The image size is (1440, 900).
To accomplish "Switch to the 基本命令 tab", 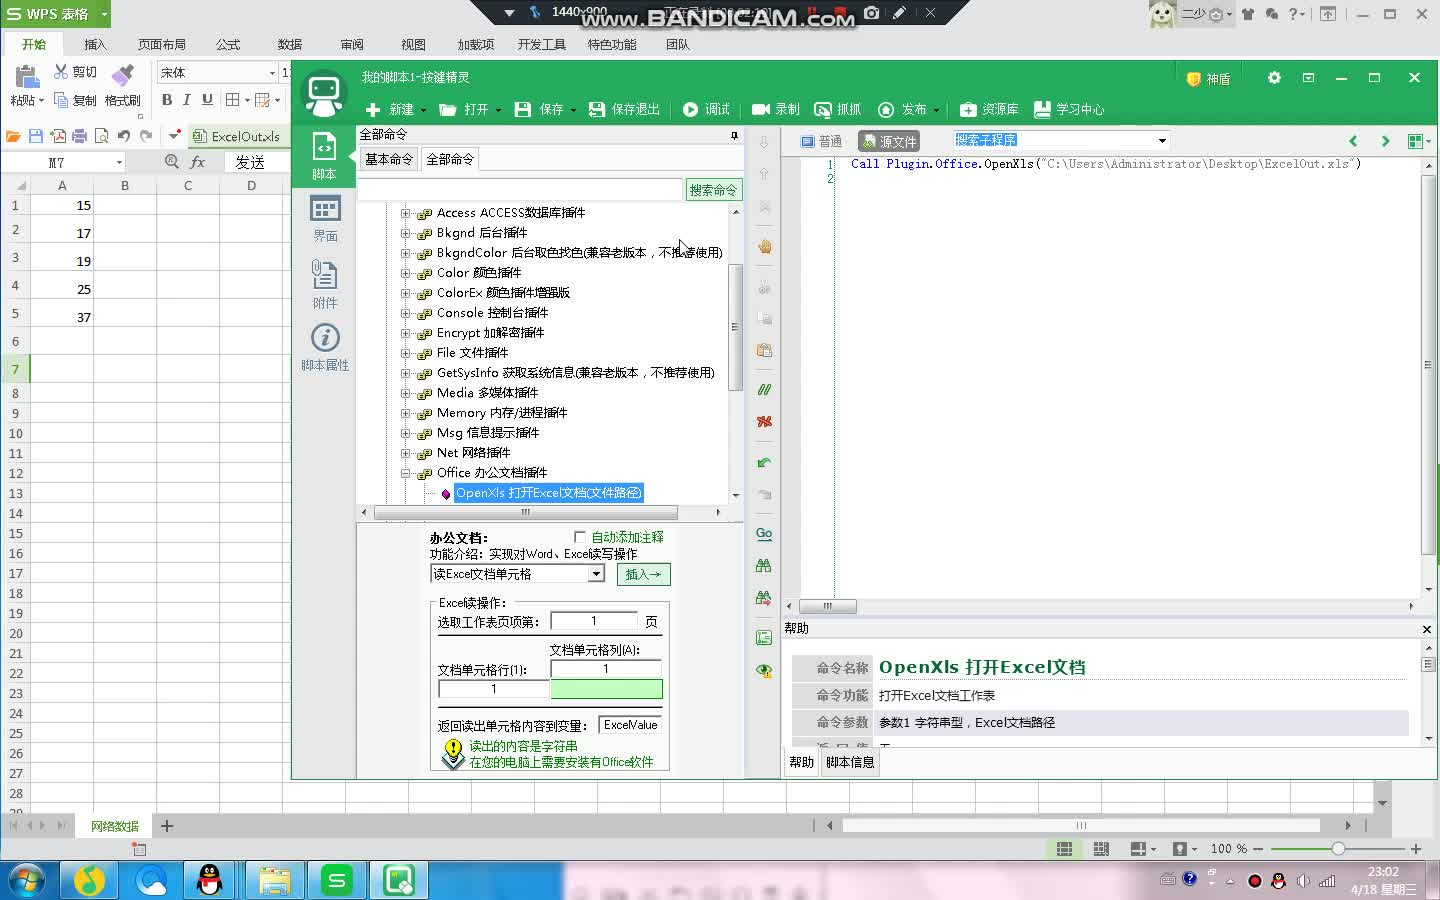I will (x=388, y=158).
